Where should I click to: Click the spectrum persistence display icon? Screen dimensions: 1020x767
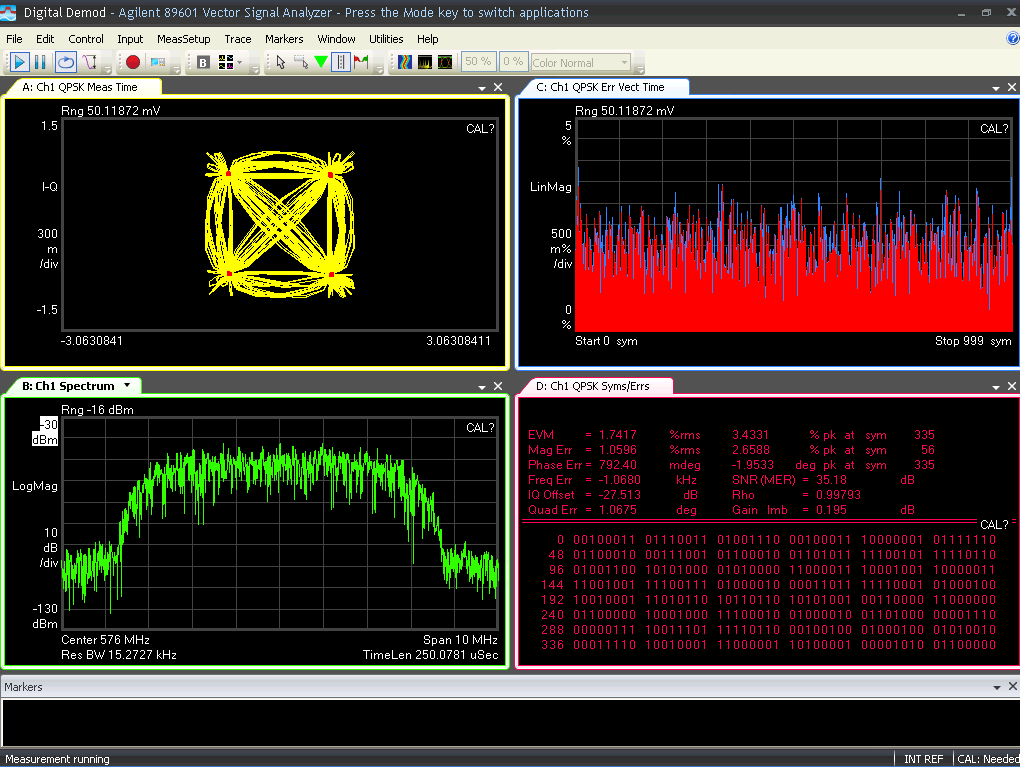click(425, 62)
